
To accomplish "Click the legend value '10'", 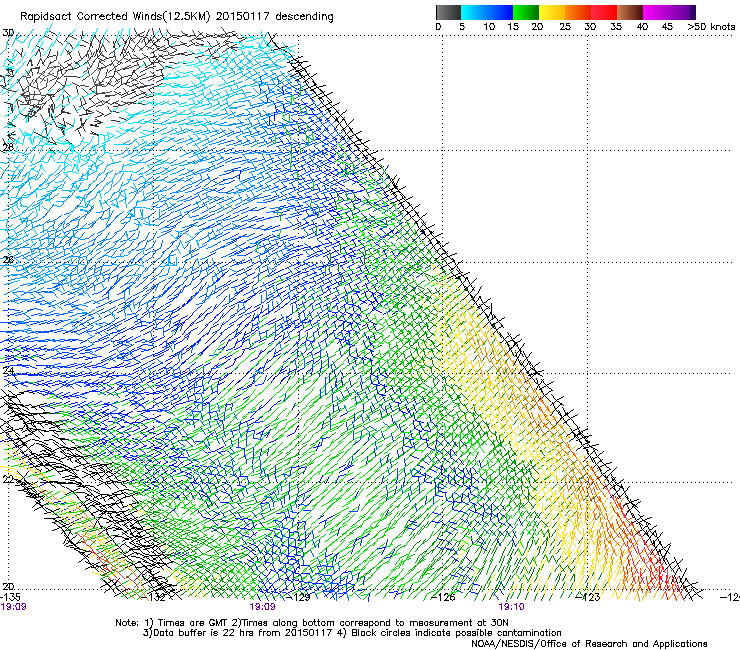I will tap(489, 27).
